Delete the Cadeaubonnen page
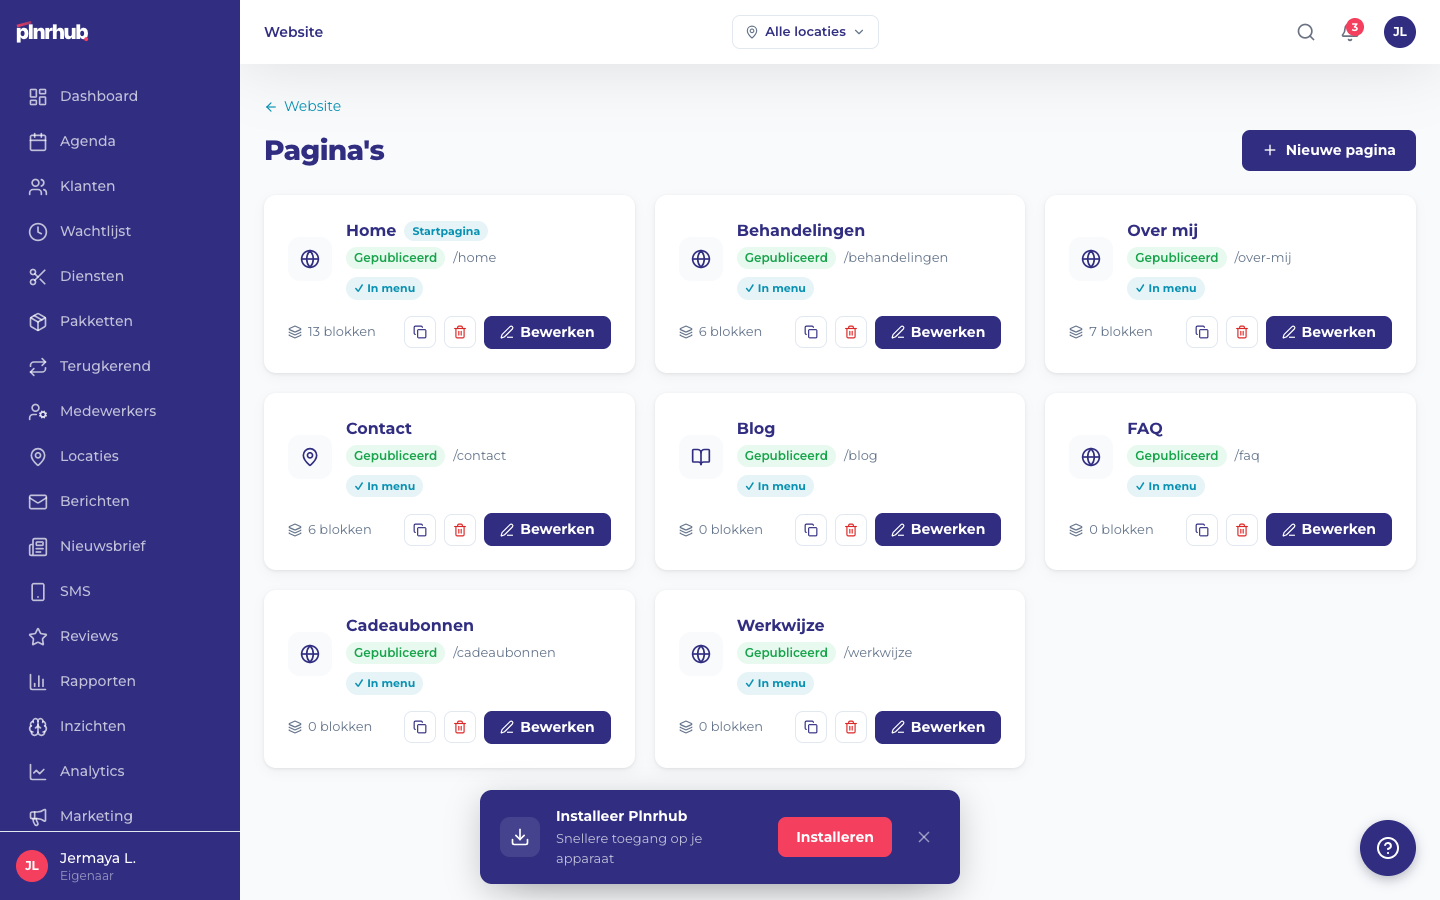Screen dimensions: 1440x900 [460, 727]
